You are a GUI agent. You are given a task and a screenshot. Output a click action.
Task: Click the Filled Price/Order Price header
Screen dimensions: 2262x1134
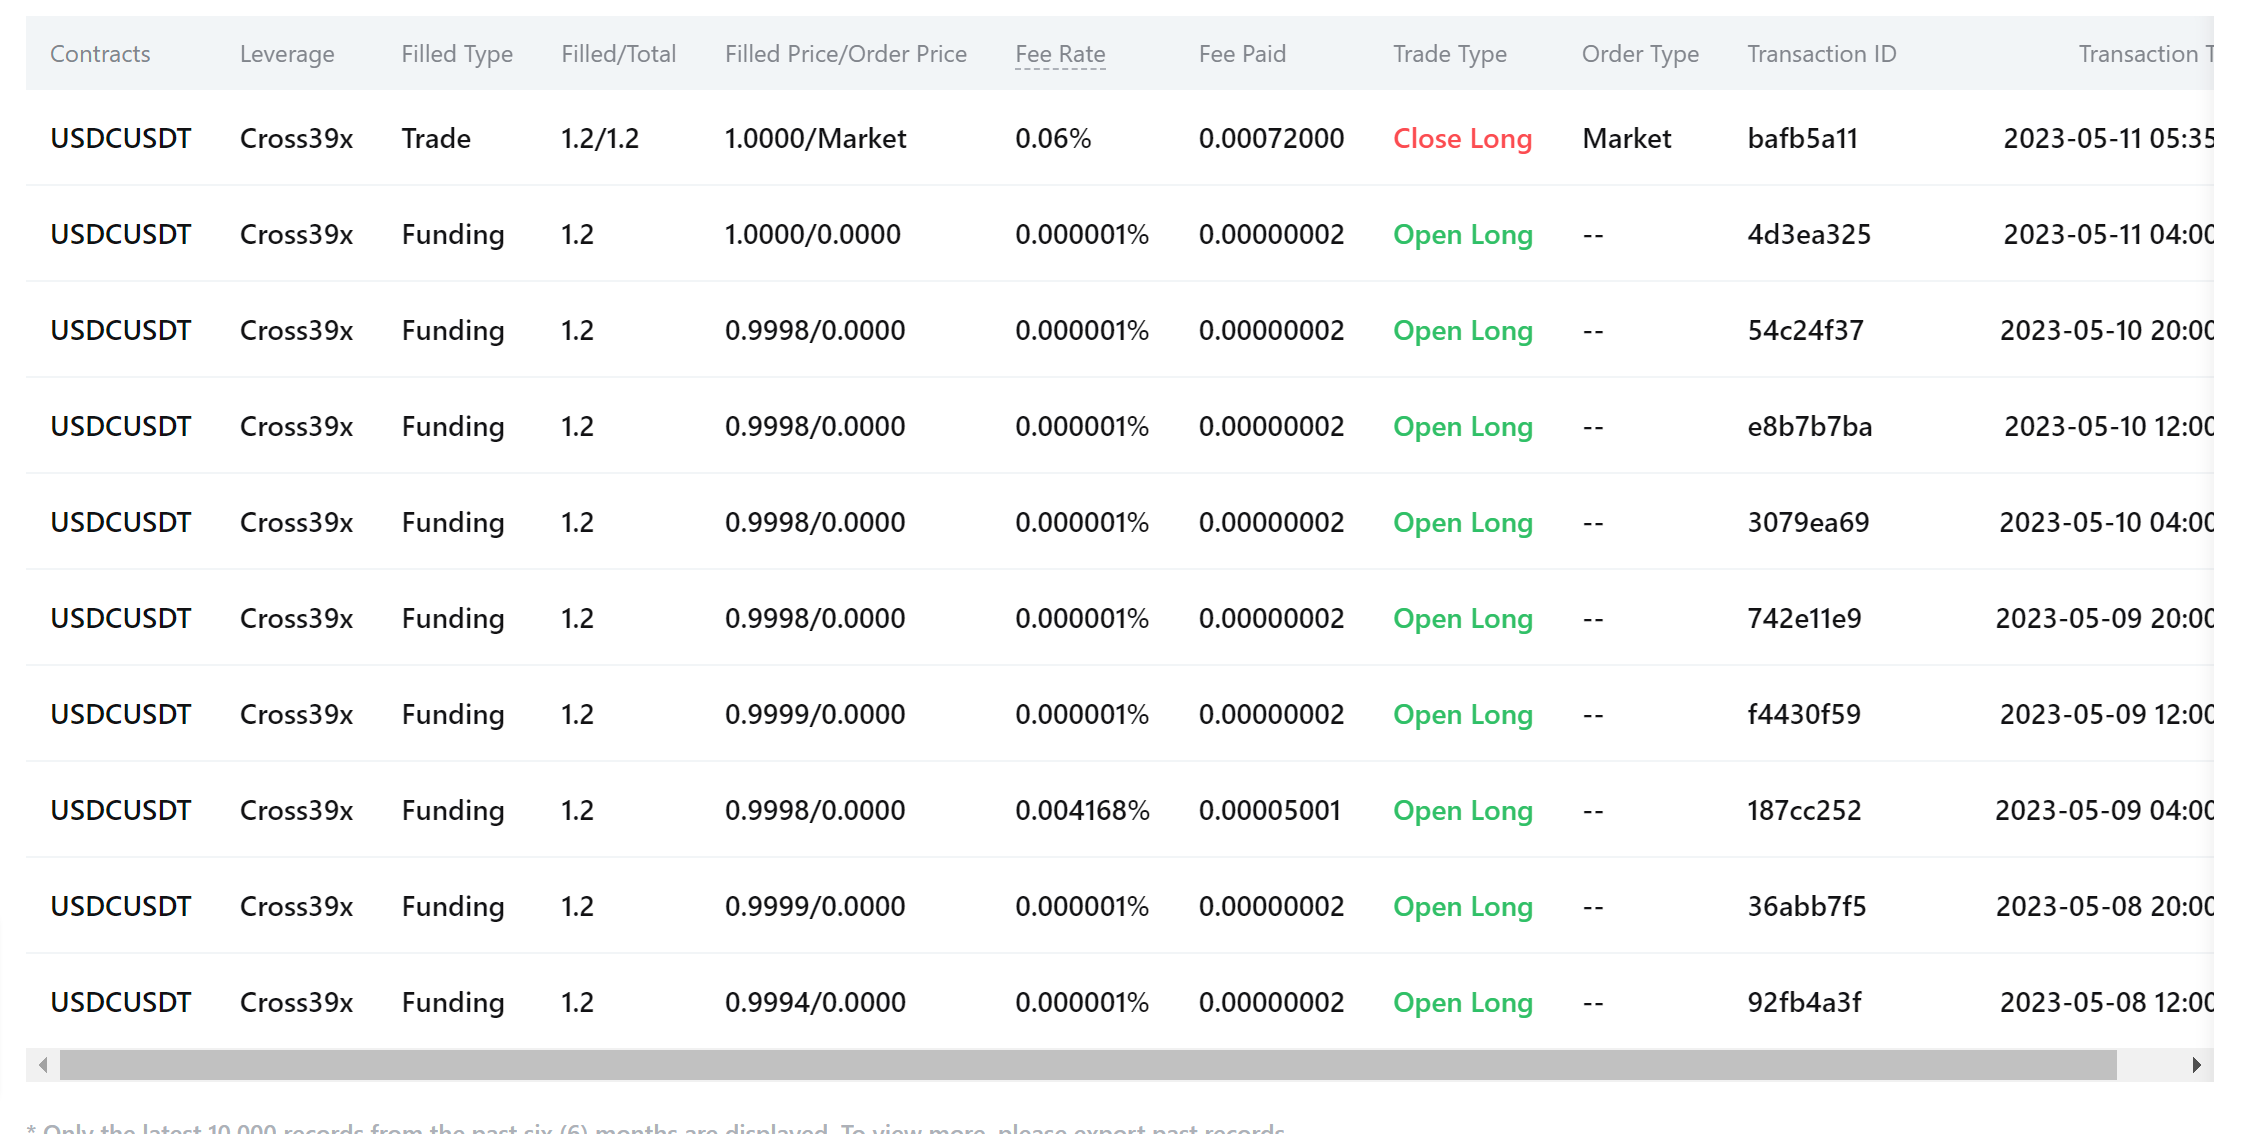[846, 54]
